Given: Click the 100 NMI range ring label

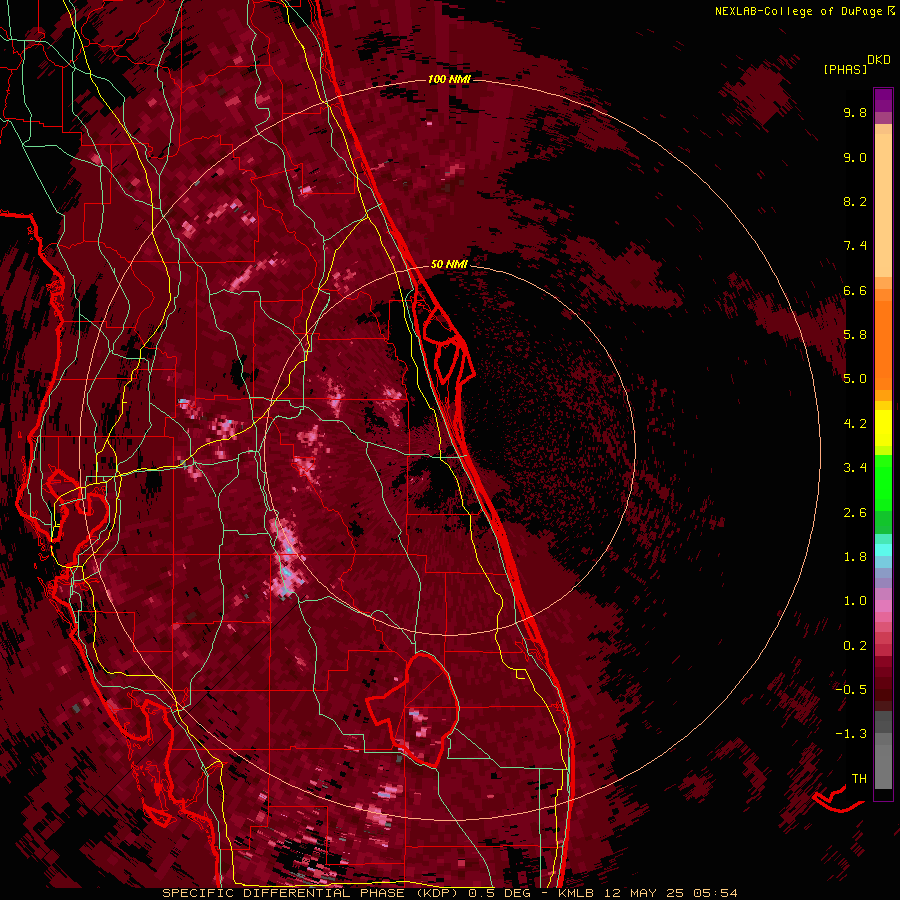Looking at the screenshot, I should 449,79.
